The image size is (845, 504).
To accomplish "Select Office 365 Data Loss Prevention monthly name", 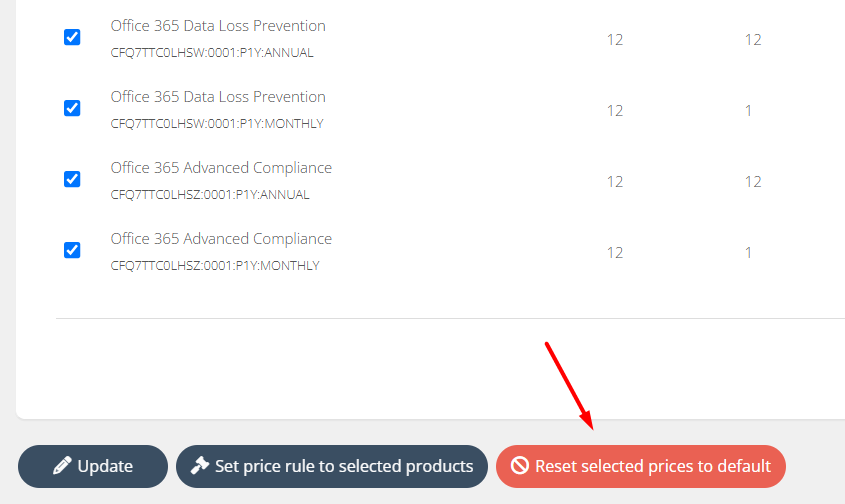I will pyautogui.click(x=218, y=97).
